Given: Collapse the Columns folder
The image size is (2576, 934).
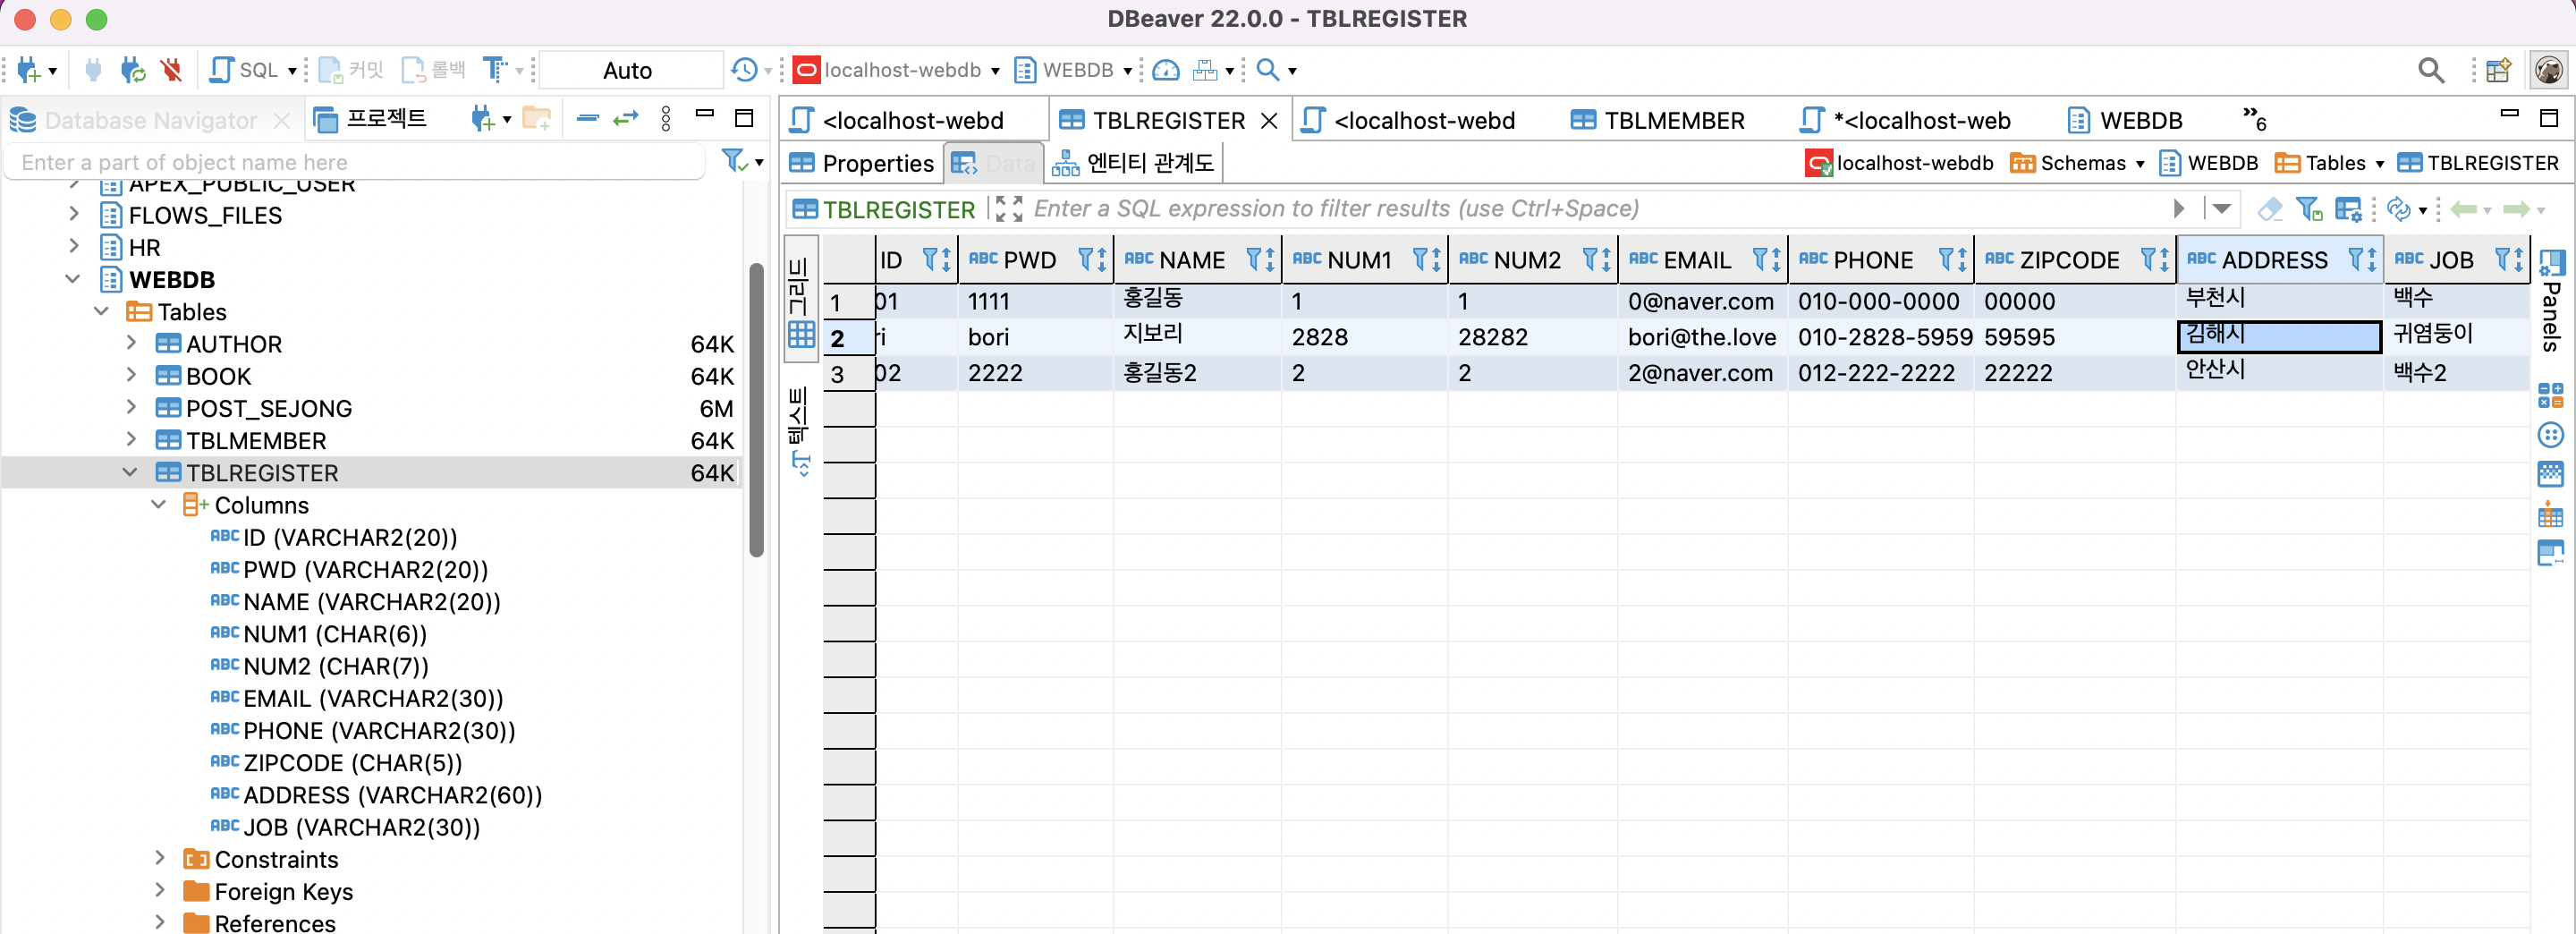Looking at the screenshot, I should 159,504.
